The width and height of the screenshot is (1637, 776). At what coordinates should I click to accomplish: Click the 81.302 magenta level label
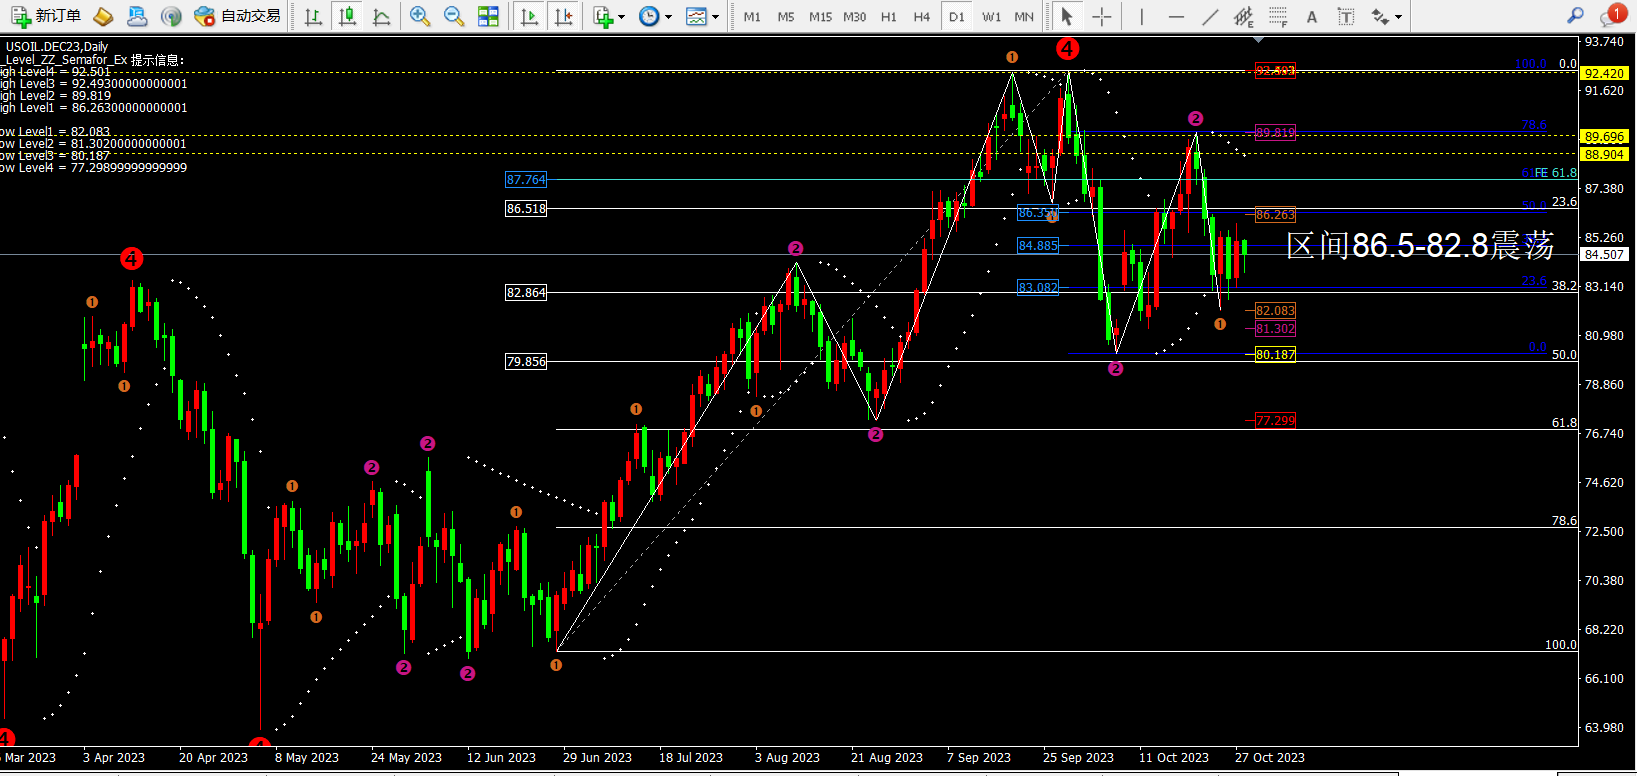click(1275, 329)
